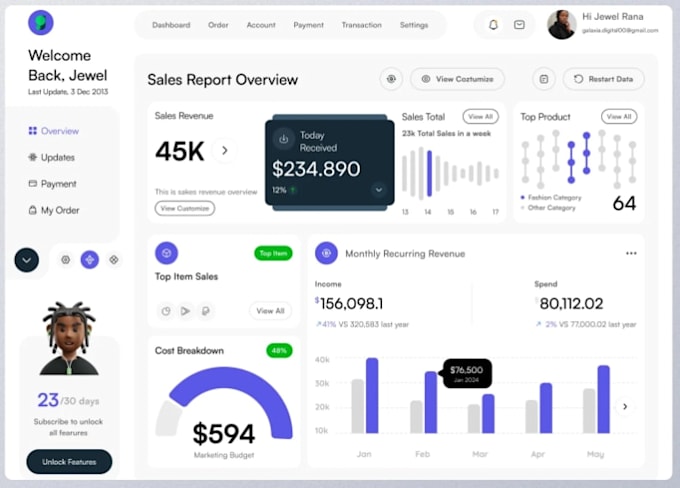Toggle the Other Category legend entry
Viewport: 680px width, 488px height.
[x=548, y=208]
